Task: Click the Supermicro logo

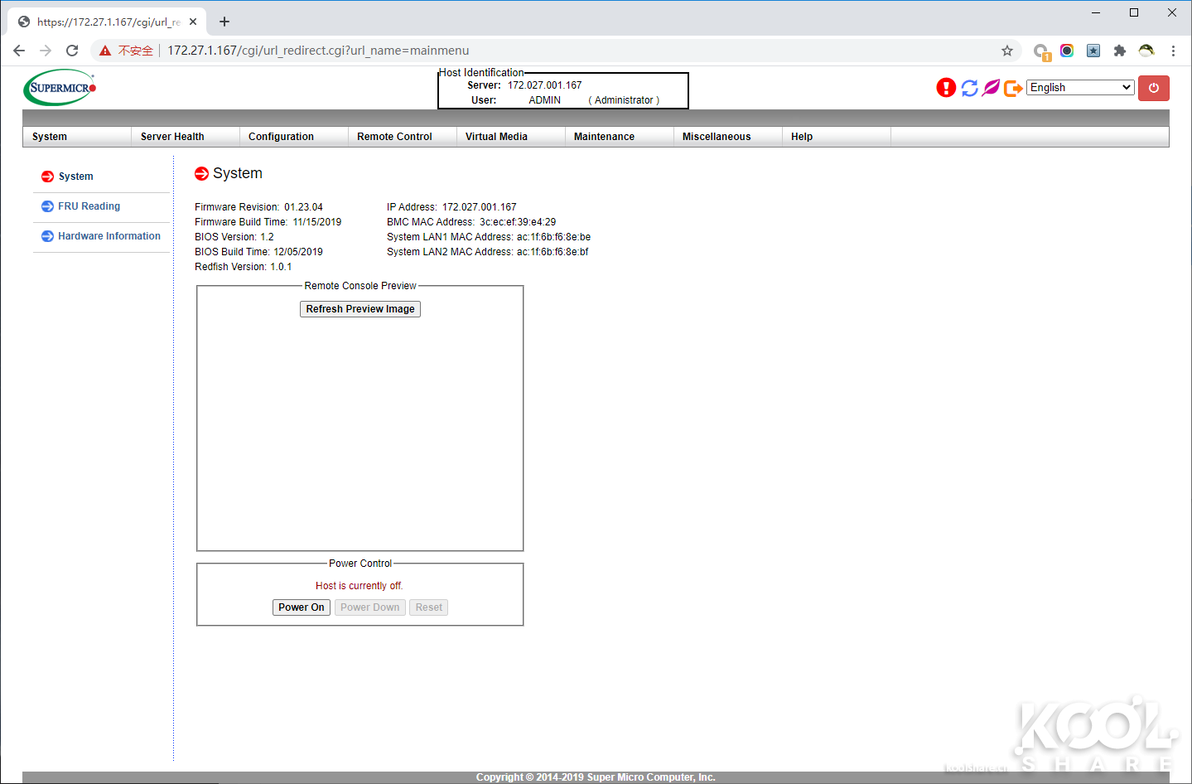Action: 59,87
